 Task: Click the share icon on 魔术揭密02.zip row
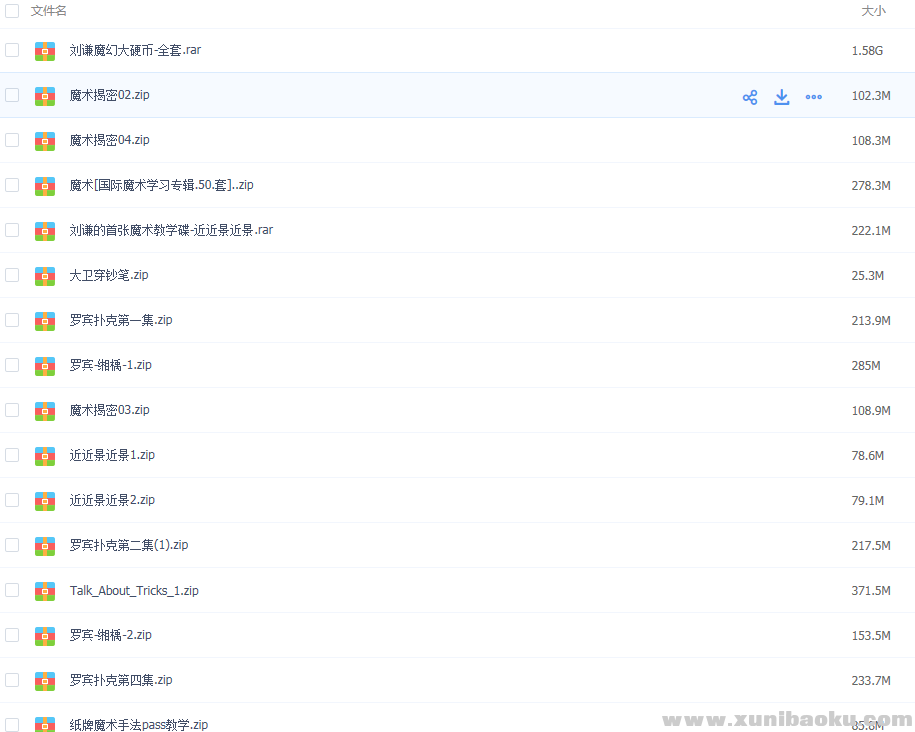750,97
